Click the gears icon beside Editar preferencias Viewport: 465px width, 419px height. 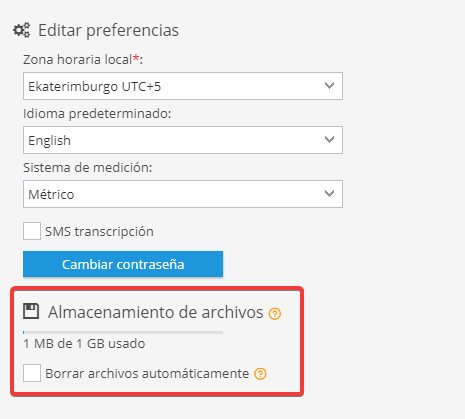[x=22, y=30]
